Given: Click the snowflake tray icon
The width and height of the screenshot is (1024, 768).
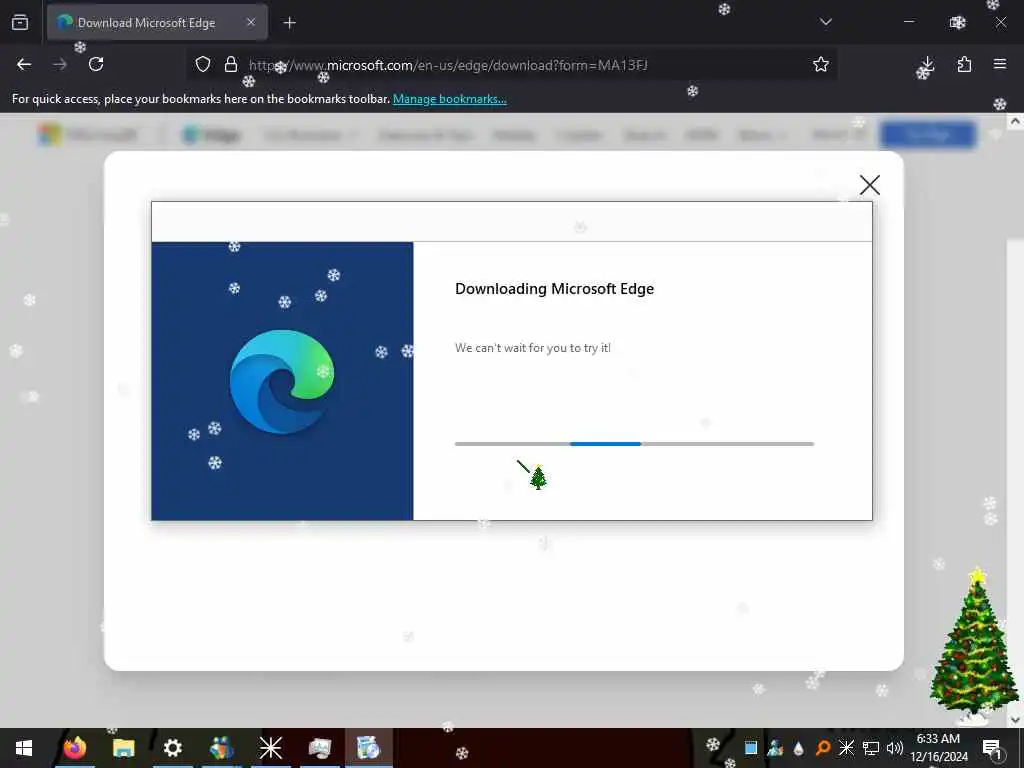Looking at the screenshot, I should pyautogui.click(x=846, y=748).
